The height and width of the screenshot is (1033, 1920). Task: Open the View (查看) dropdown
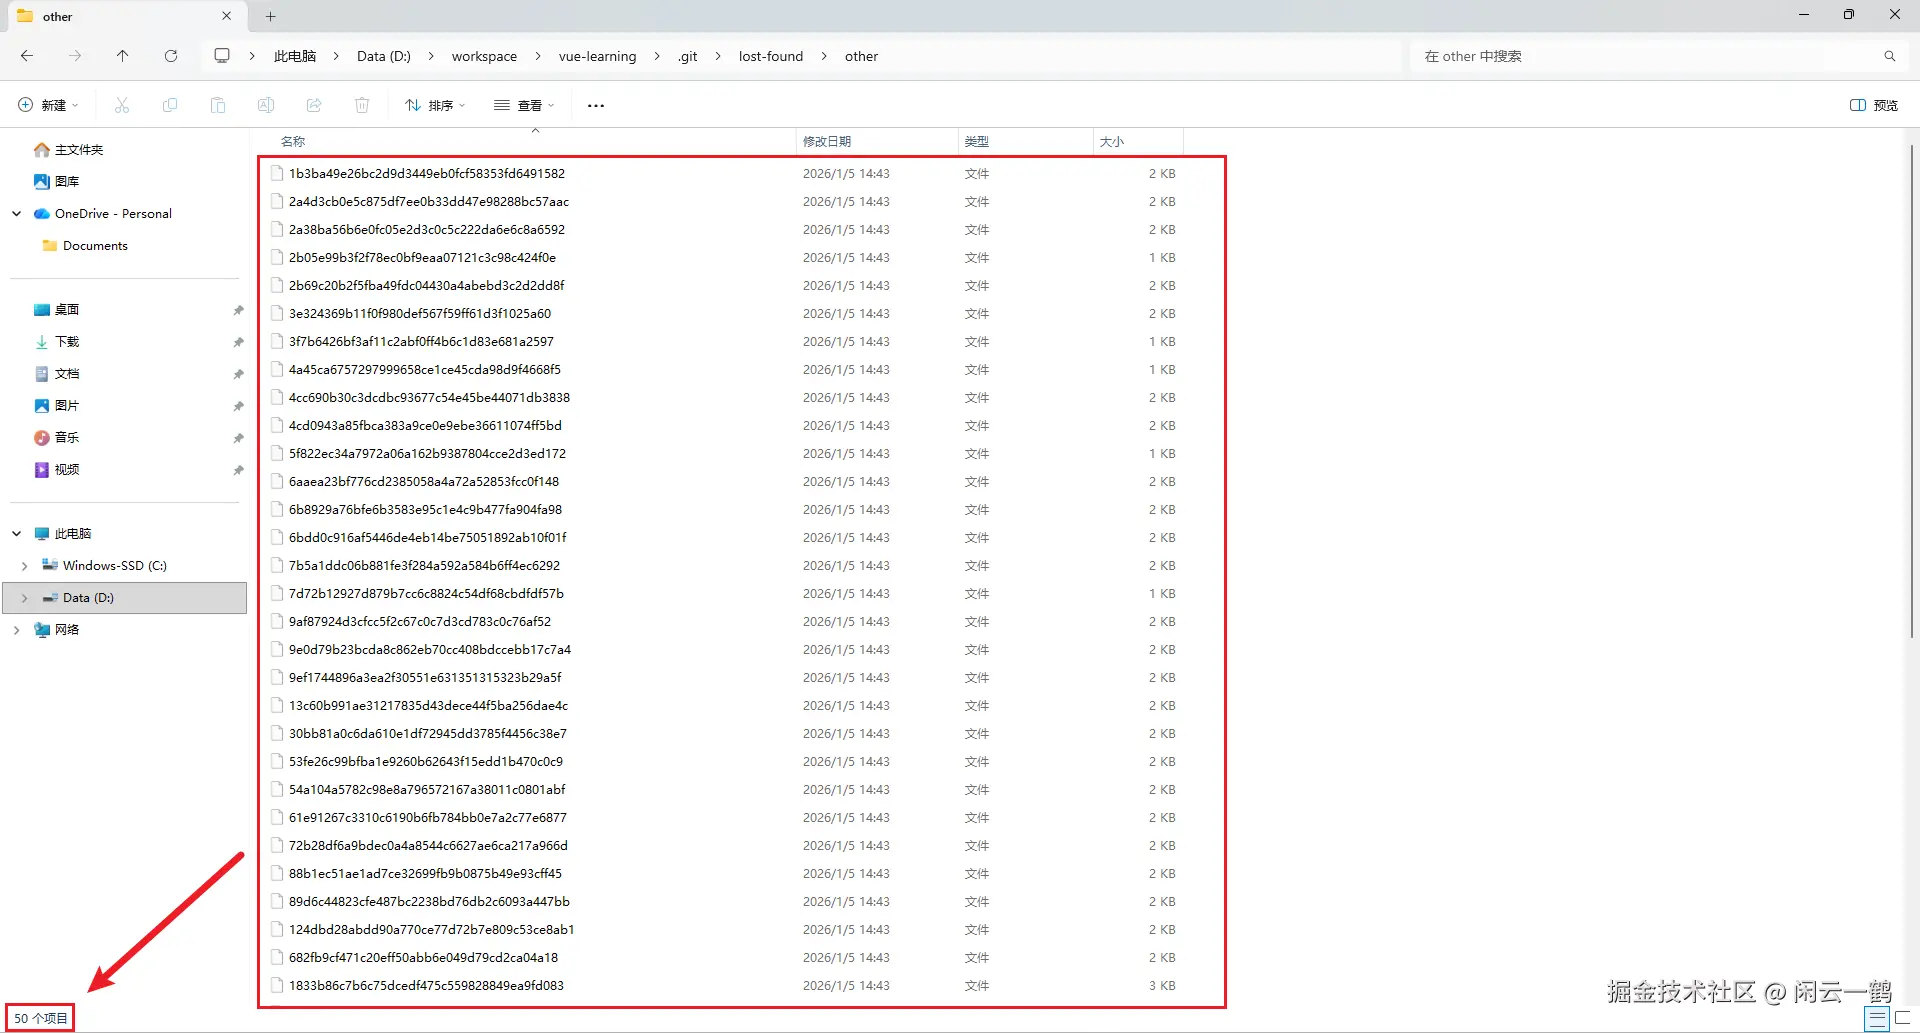[x=524, y=105]
